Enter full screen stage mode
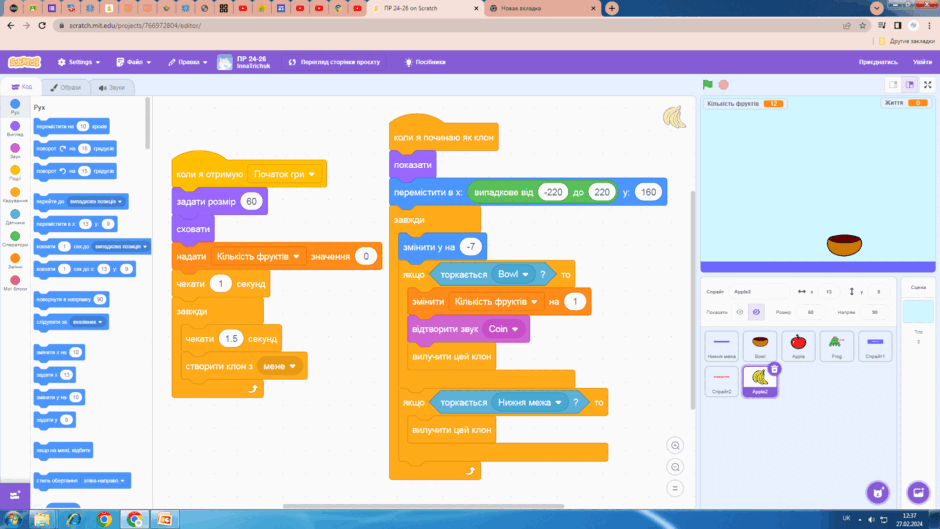This screenshot has height=529, width=940. (927, 85)
